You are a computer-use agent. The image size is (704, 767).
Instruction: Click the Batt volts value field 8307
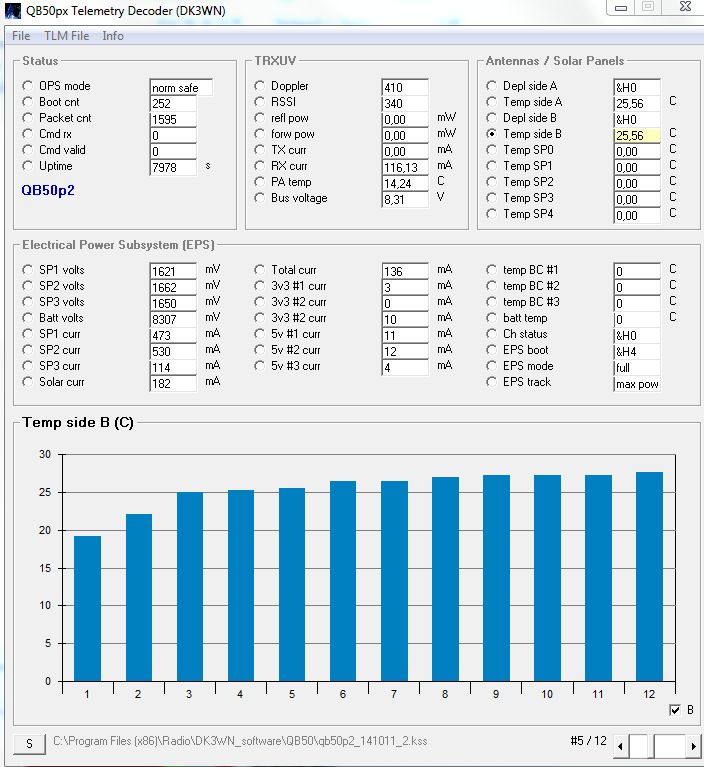[173, 319]
